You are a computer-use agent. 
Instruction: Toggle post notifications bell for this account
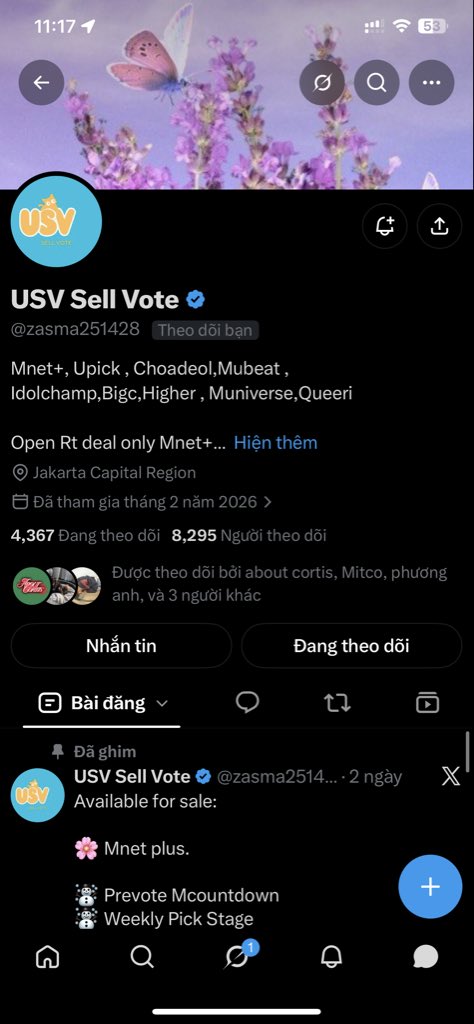coord(385,226)
